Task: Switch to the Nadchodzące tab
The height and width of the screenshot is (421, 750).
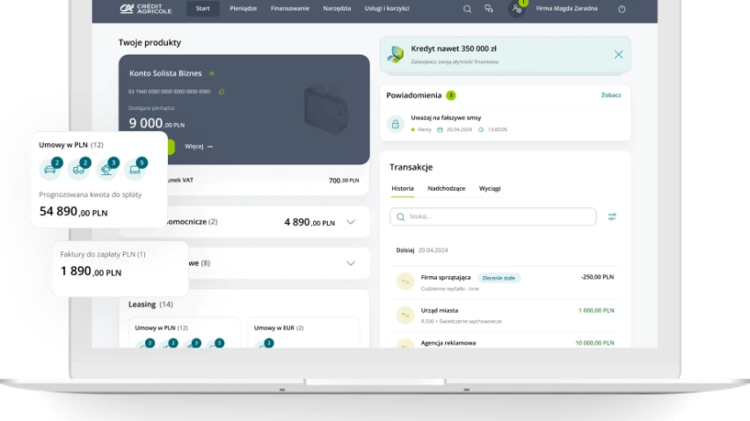Action: coord(446,188)
